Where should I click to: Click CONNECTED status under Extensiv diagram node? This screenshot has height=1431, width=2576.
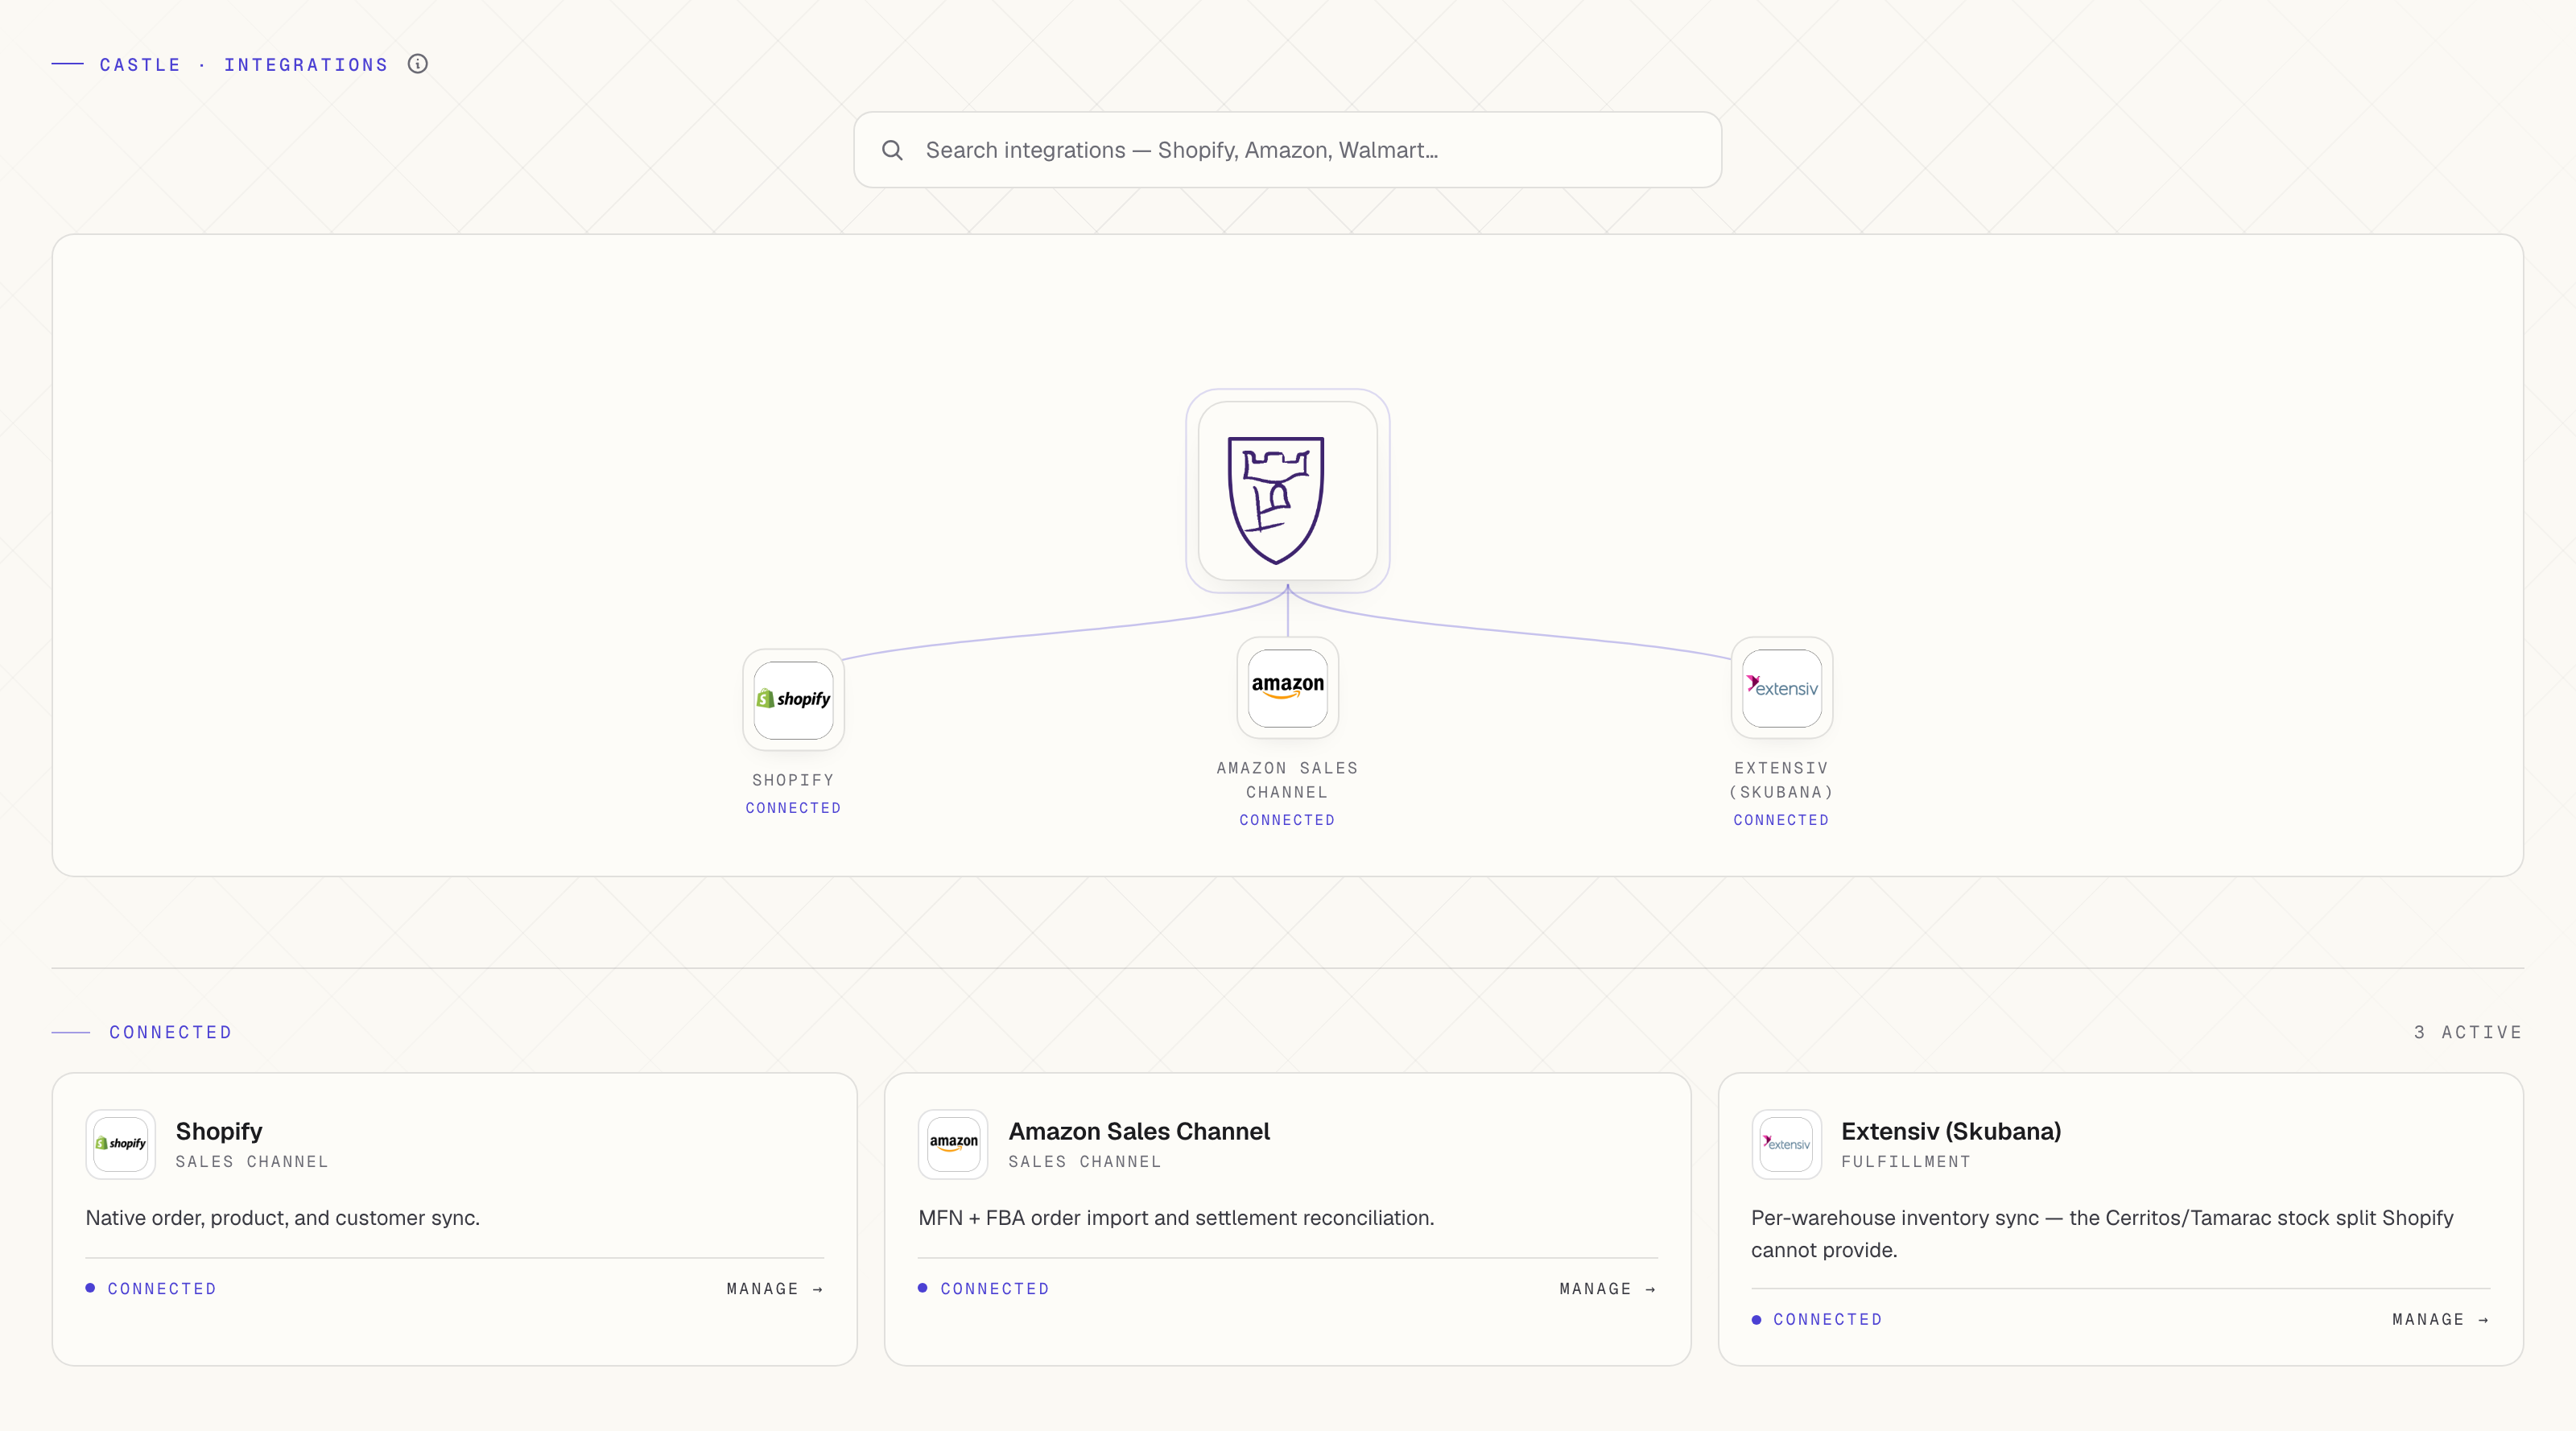tap(1781, 820)
